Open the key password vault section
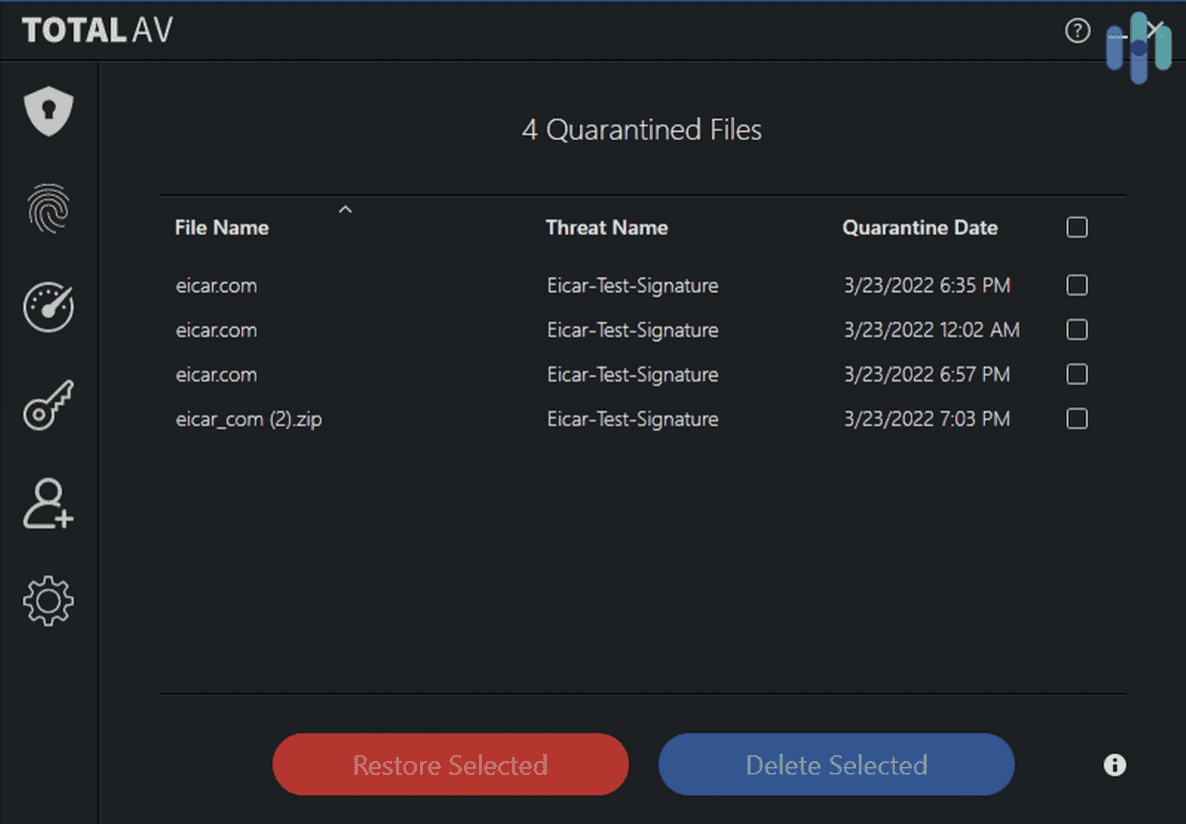The height and width of the screenshot is (824, 1186). point(49,405)
